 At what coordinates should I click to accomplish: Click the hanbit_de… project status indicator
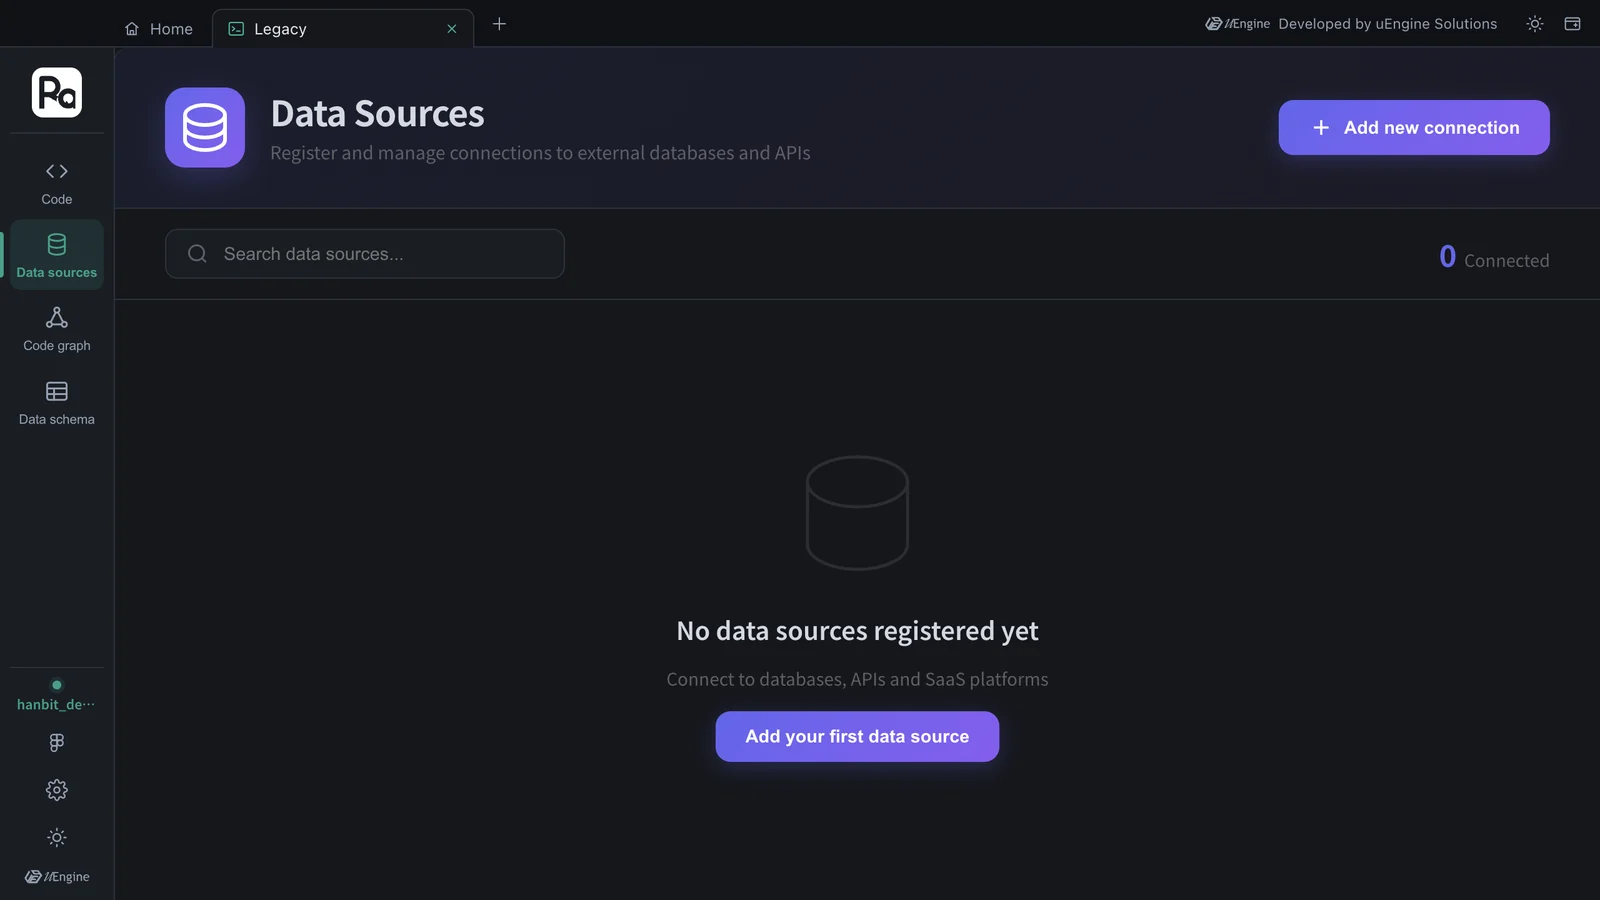pyautogui.click(x=57, y=696)
